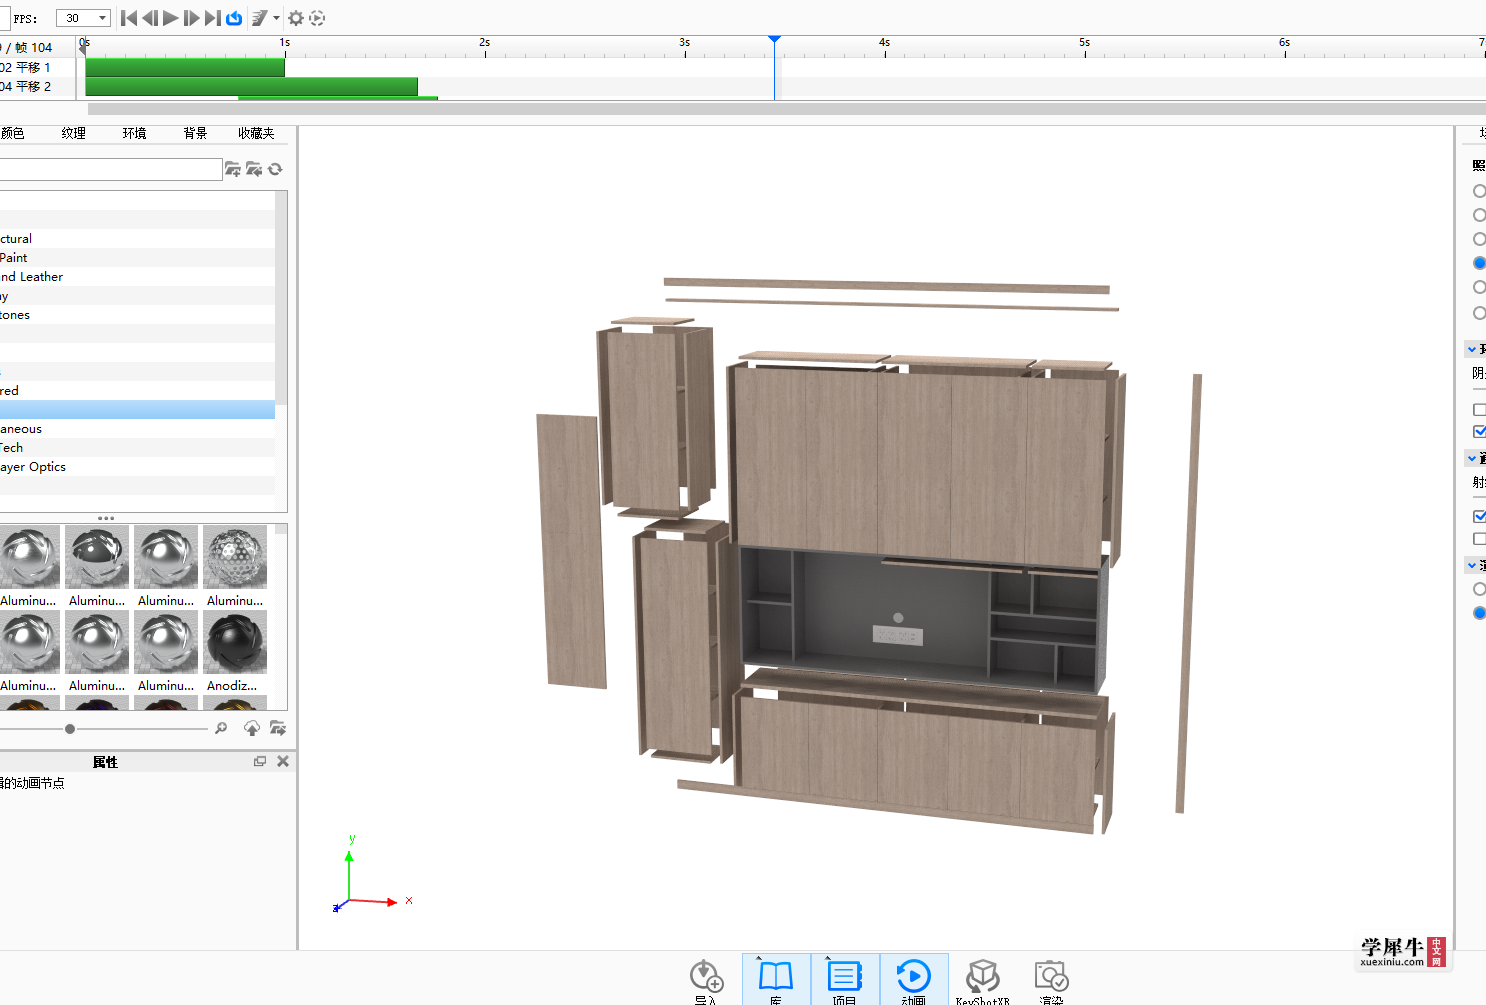Image resolution: width=1486 pixels, height=1005 pixels.
Task: Open the animation wizard dropdown arrow
Action: 277,18
